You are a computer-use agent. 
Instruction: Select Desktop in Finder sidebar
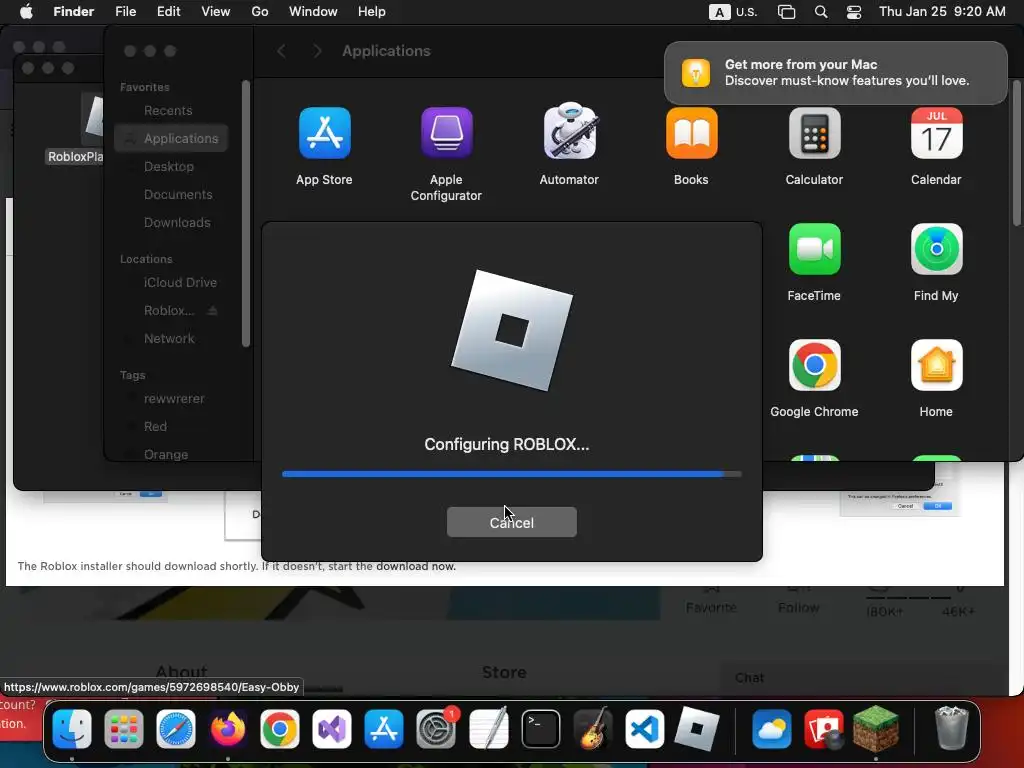[x=168, y=167]
